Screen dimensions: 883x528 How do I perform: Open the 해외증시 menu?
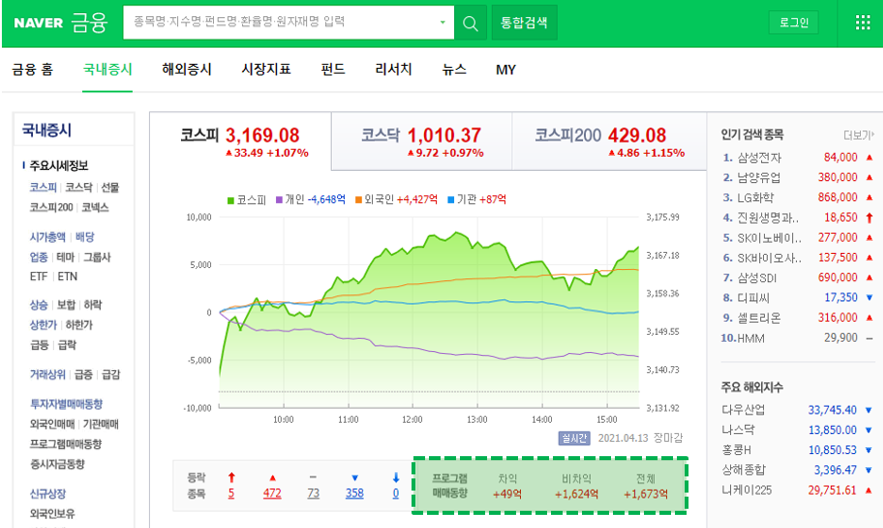coord(187,69)
